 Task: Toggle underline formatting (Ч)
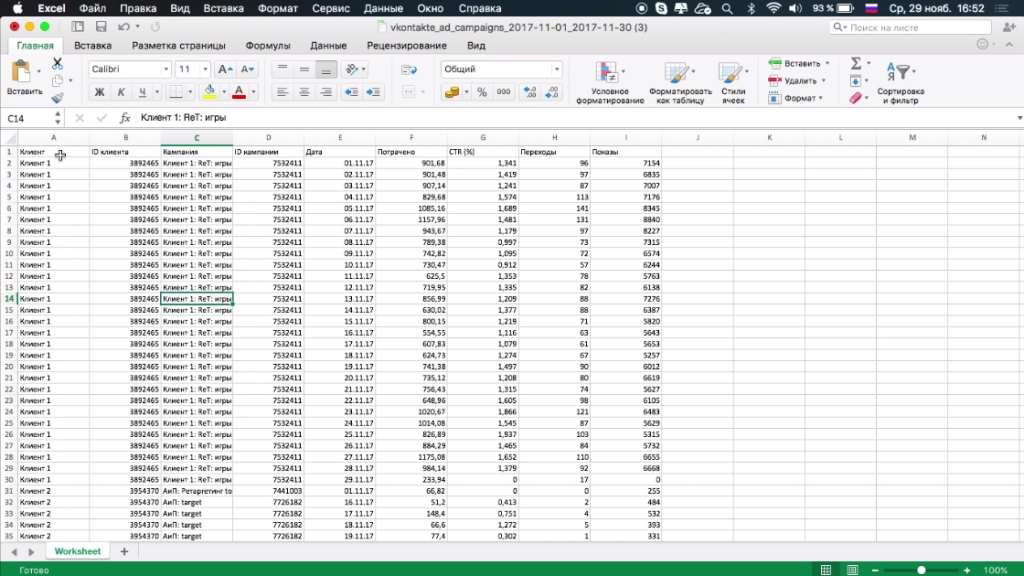(x=142, y=92)
